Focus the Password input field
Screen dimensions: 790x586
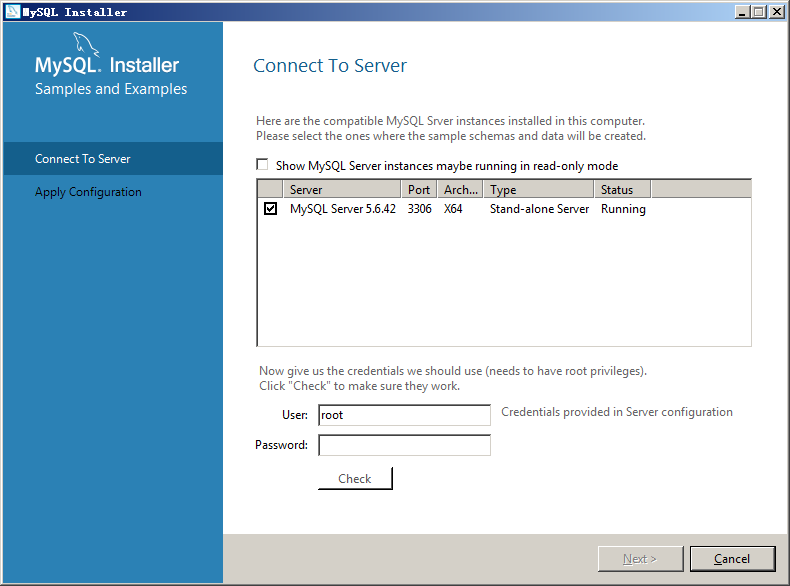(405, 445)
